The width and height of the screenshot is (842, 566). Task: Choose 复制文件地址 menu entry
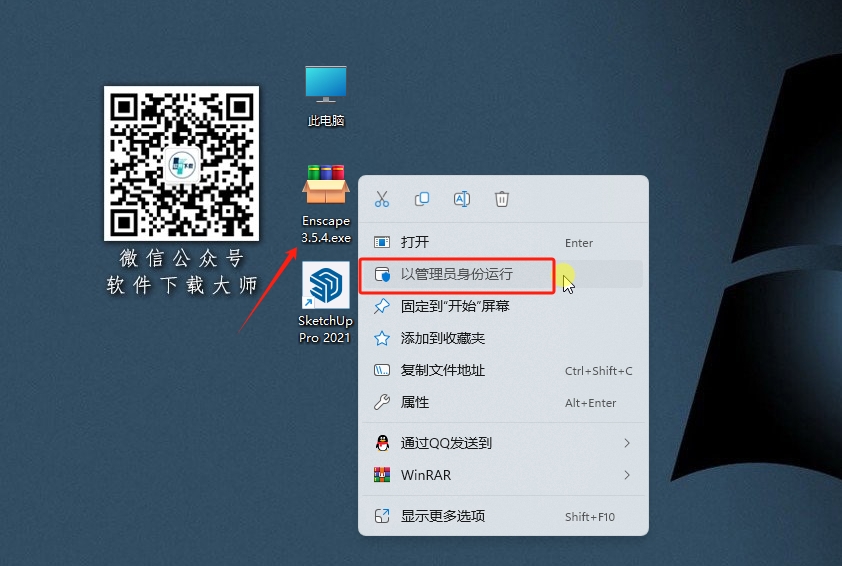(x=503, y=371)
